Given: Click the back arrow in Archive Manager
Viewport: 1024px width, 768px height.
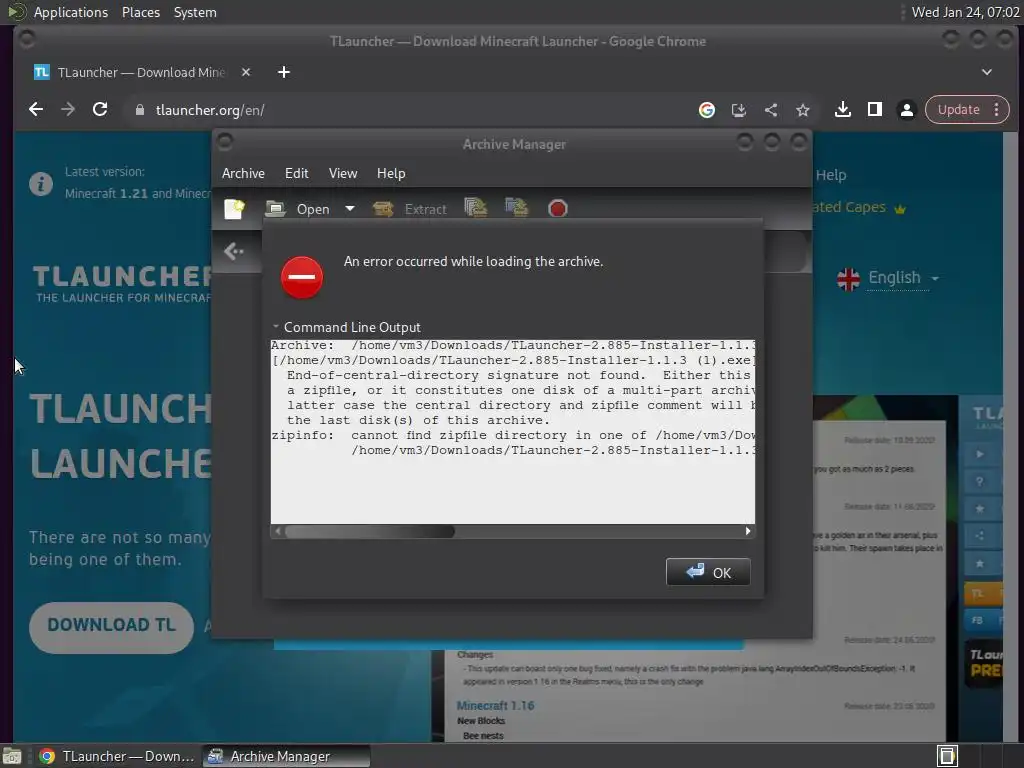Looking at the screenshot, I should point(234,251).
